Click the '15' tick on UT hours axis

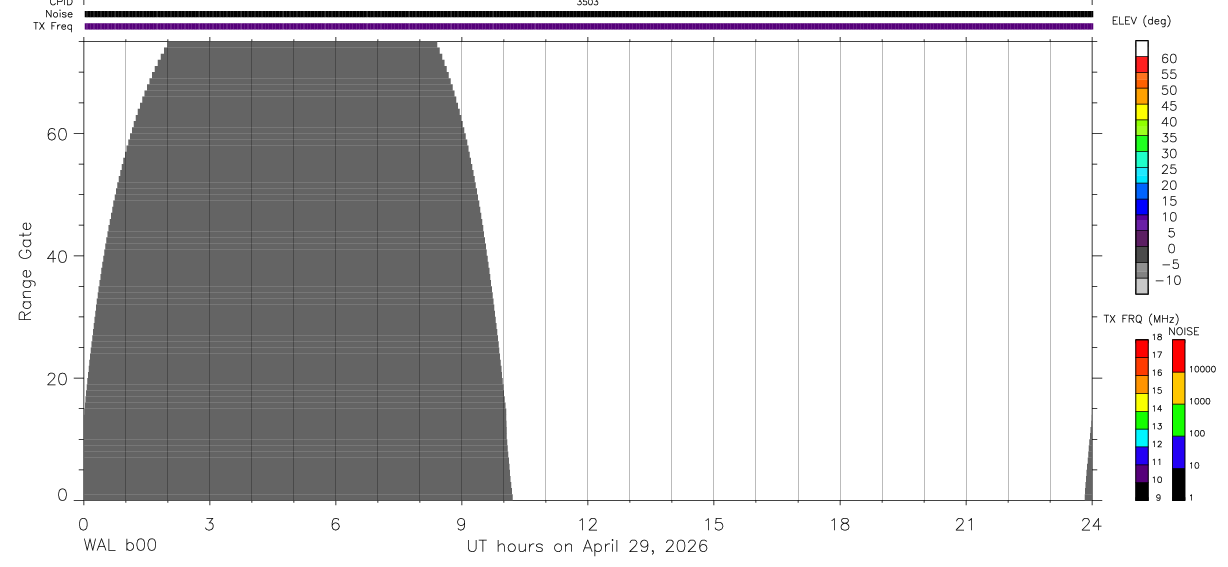[714, 523]
